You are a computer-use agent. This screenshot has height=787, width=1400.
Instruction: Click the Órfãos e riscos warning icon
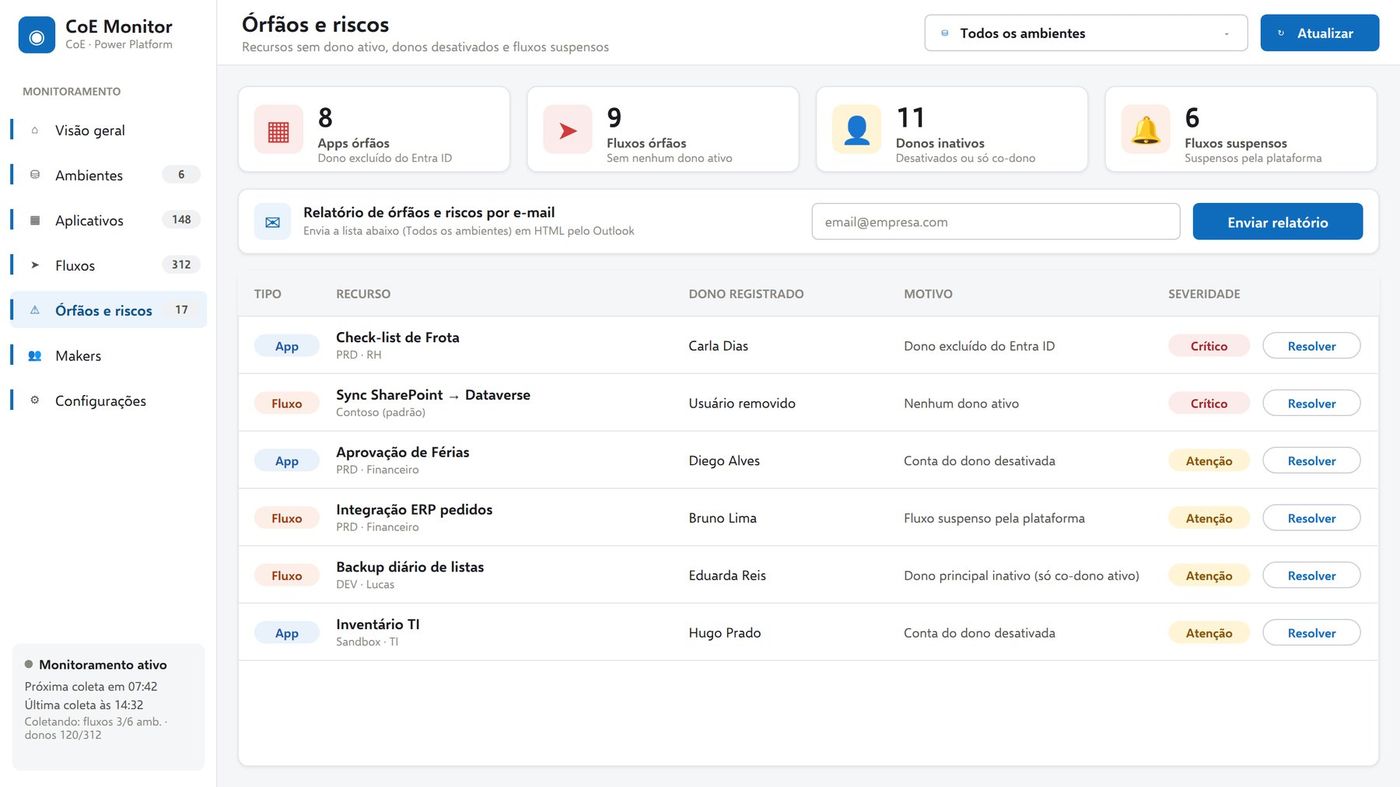click(35, 310)
